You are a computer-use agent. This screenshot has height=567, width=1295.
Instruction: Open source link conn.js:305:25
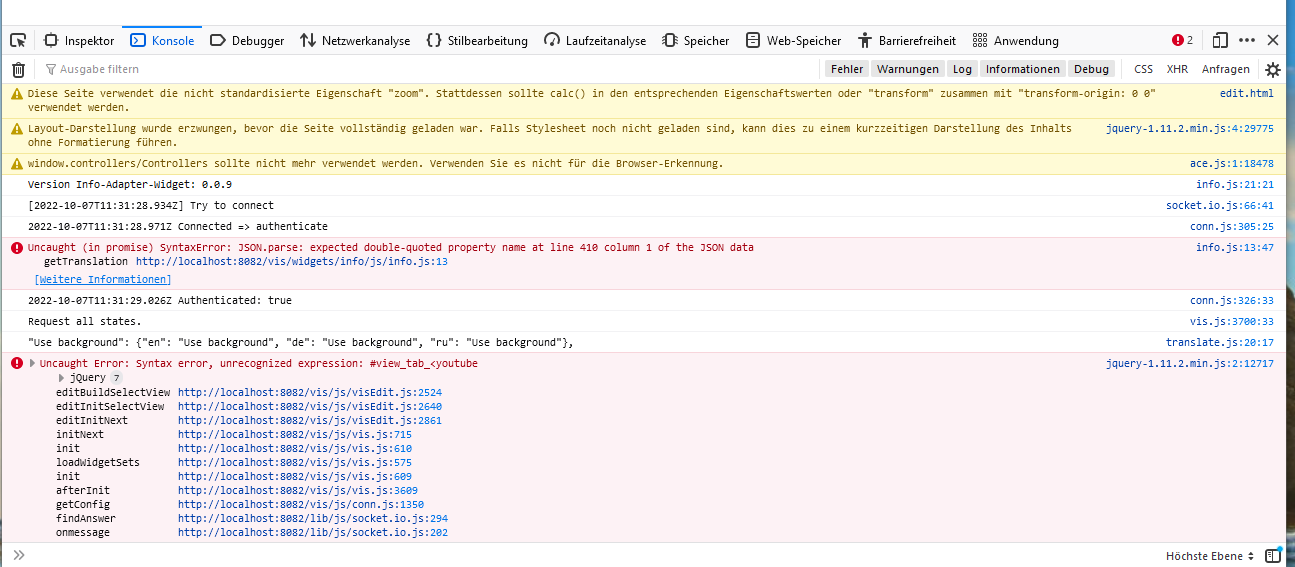coord(1232,227)
